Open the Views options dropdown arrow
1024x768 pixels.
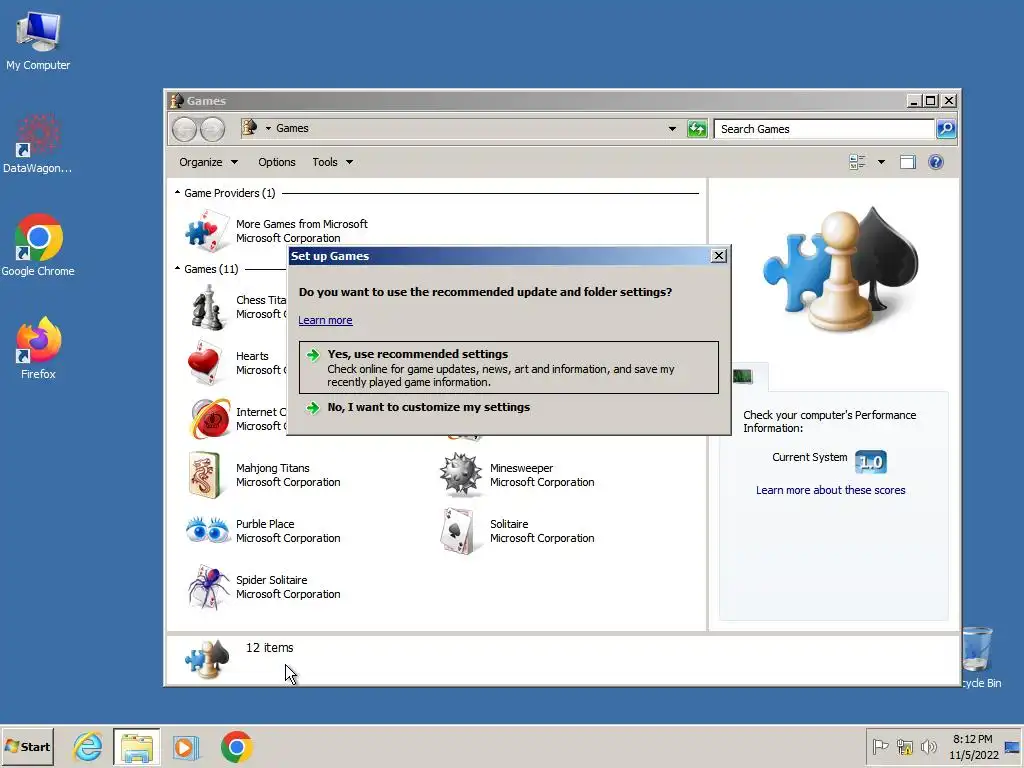881,162
